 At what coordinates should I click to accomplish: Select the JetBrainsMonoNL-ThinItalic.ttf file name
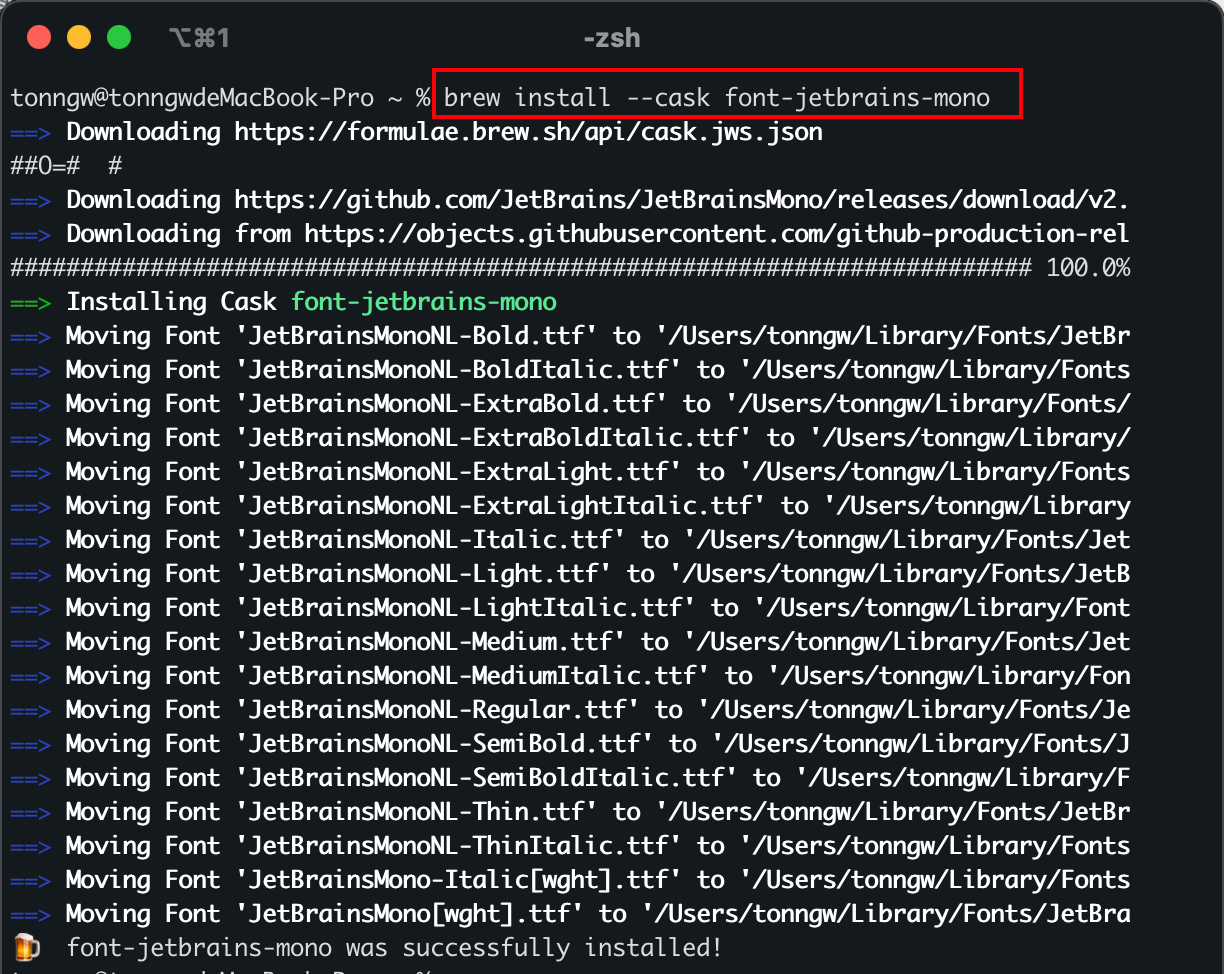point(458,846)
